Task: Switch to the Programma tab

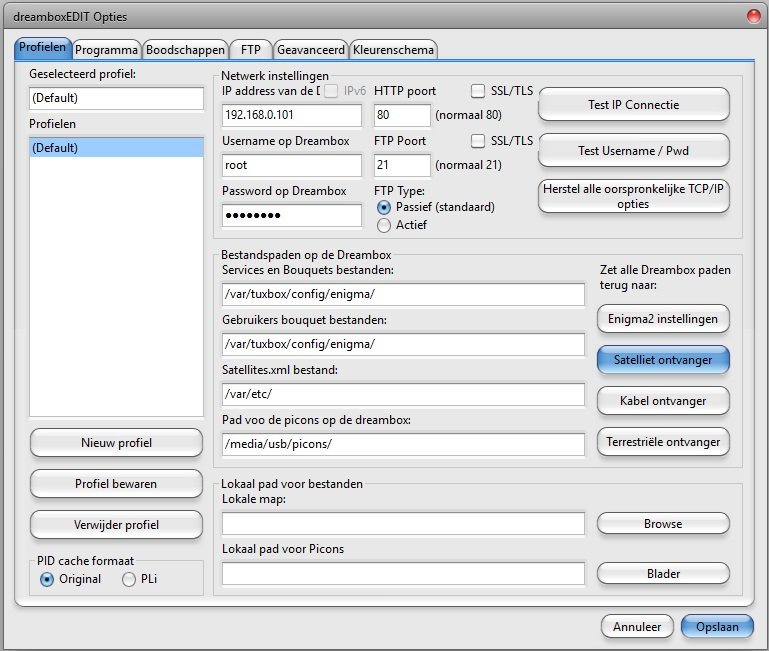Action: pyautogui.click(x=106, y=49)
